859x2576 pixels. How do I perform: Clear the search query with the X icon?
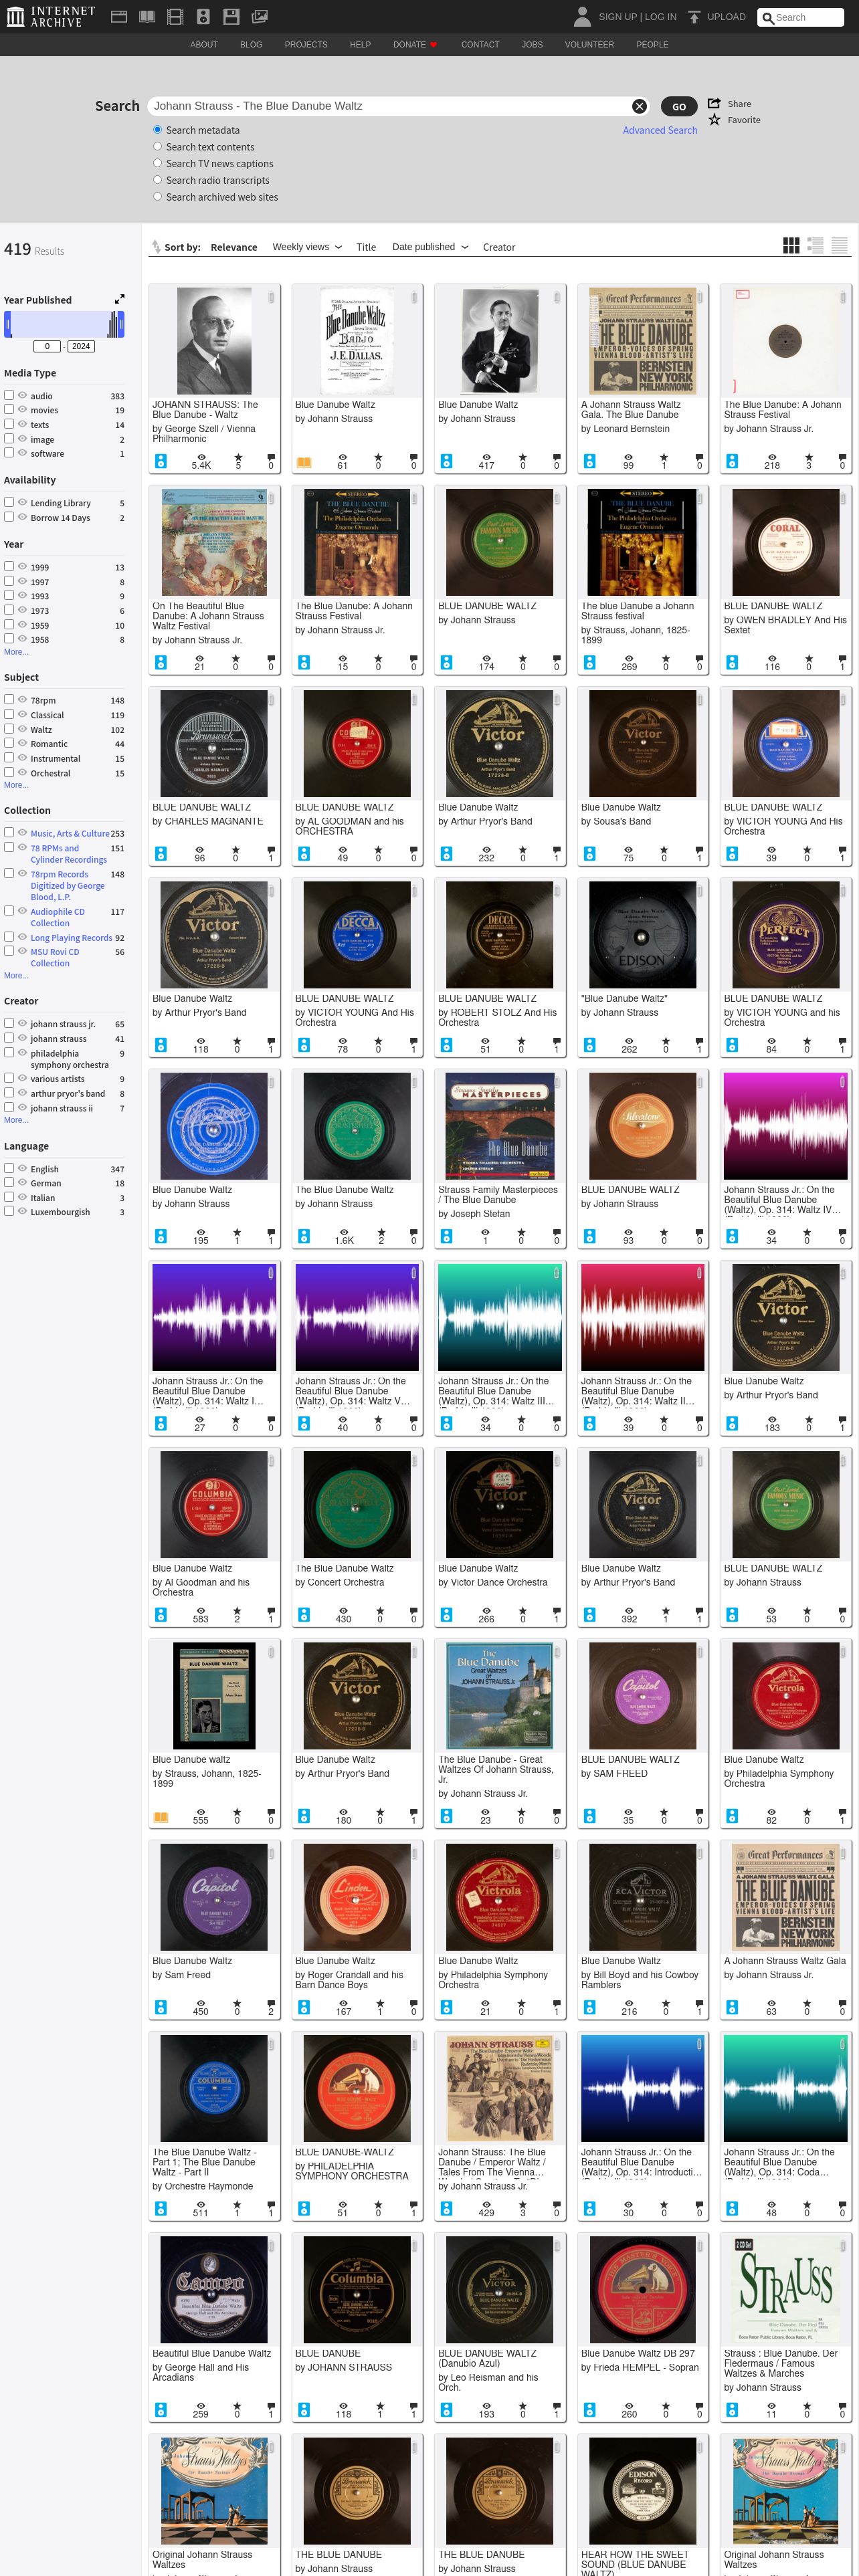(x=639, y=106)
